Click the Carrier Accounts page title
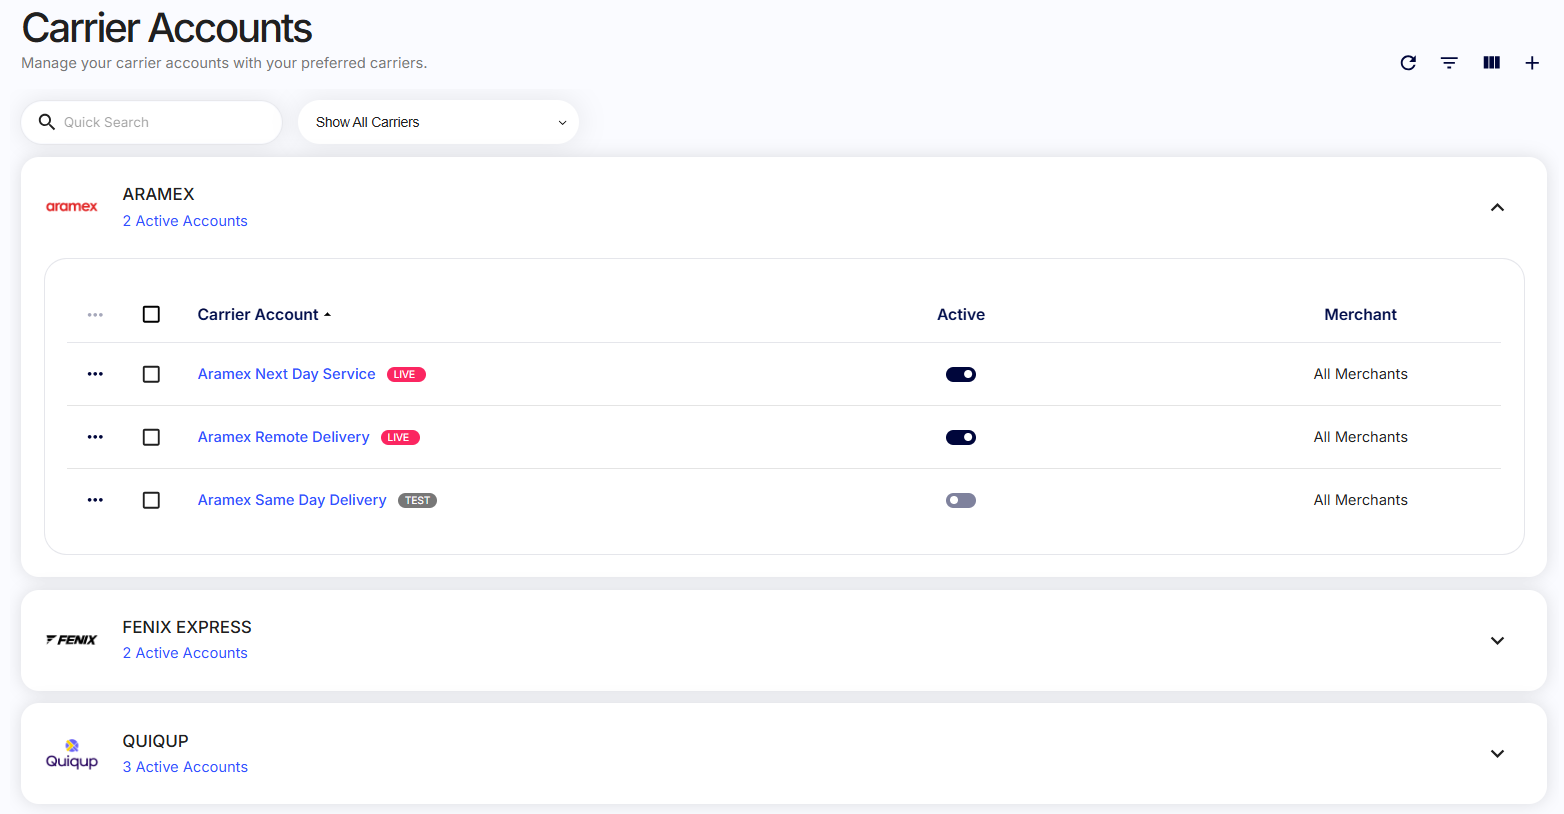1564x814 pixels. 167,28
